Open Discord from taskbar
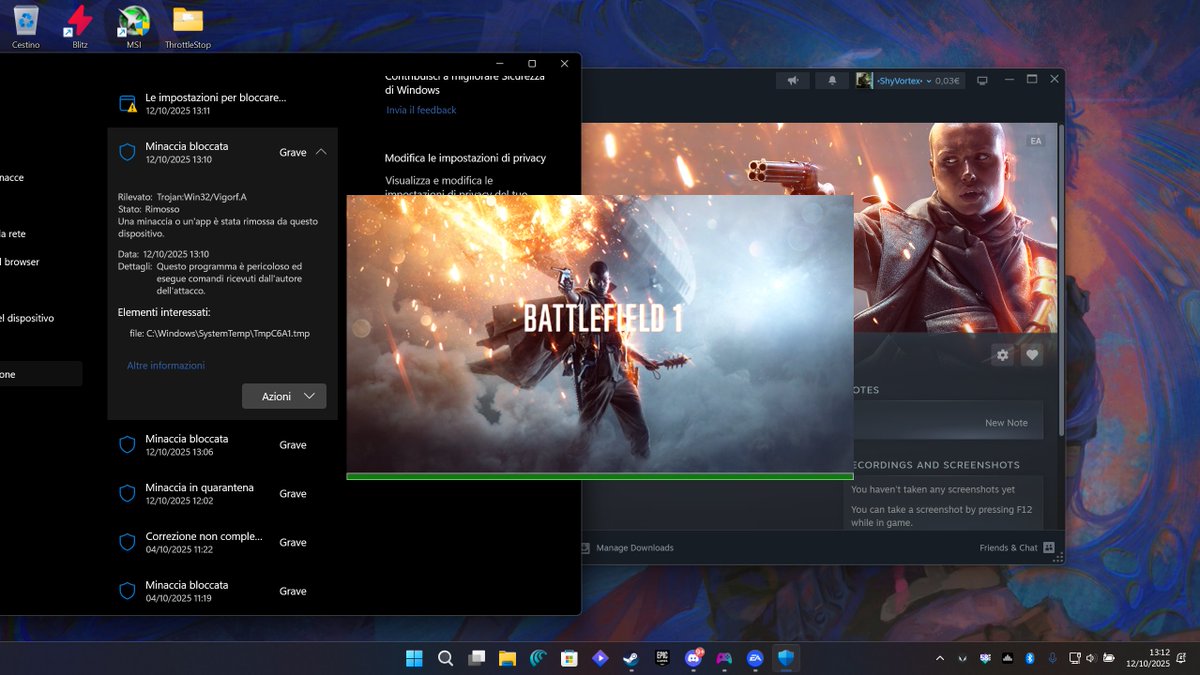The image size is (1200, 675). coord(693,658)
